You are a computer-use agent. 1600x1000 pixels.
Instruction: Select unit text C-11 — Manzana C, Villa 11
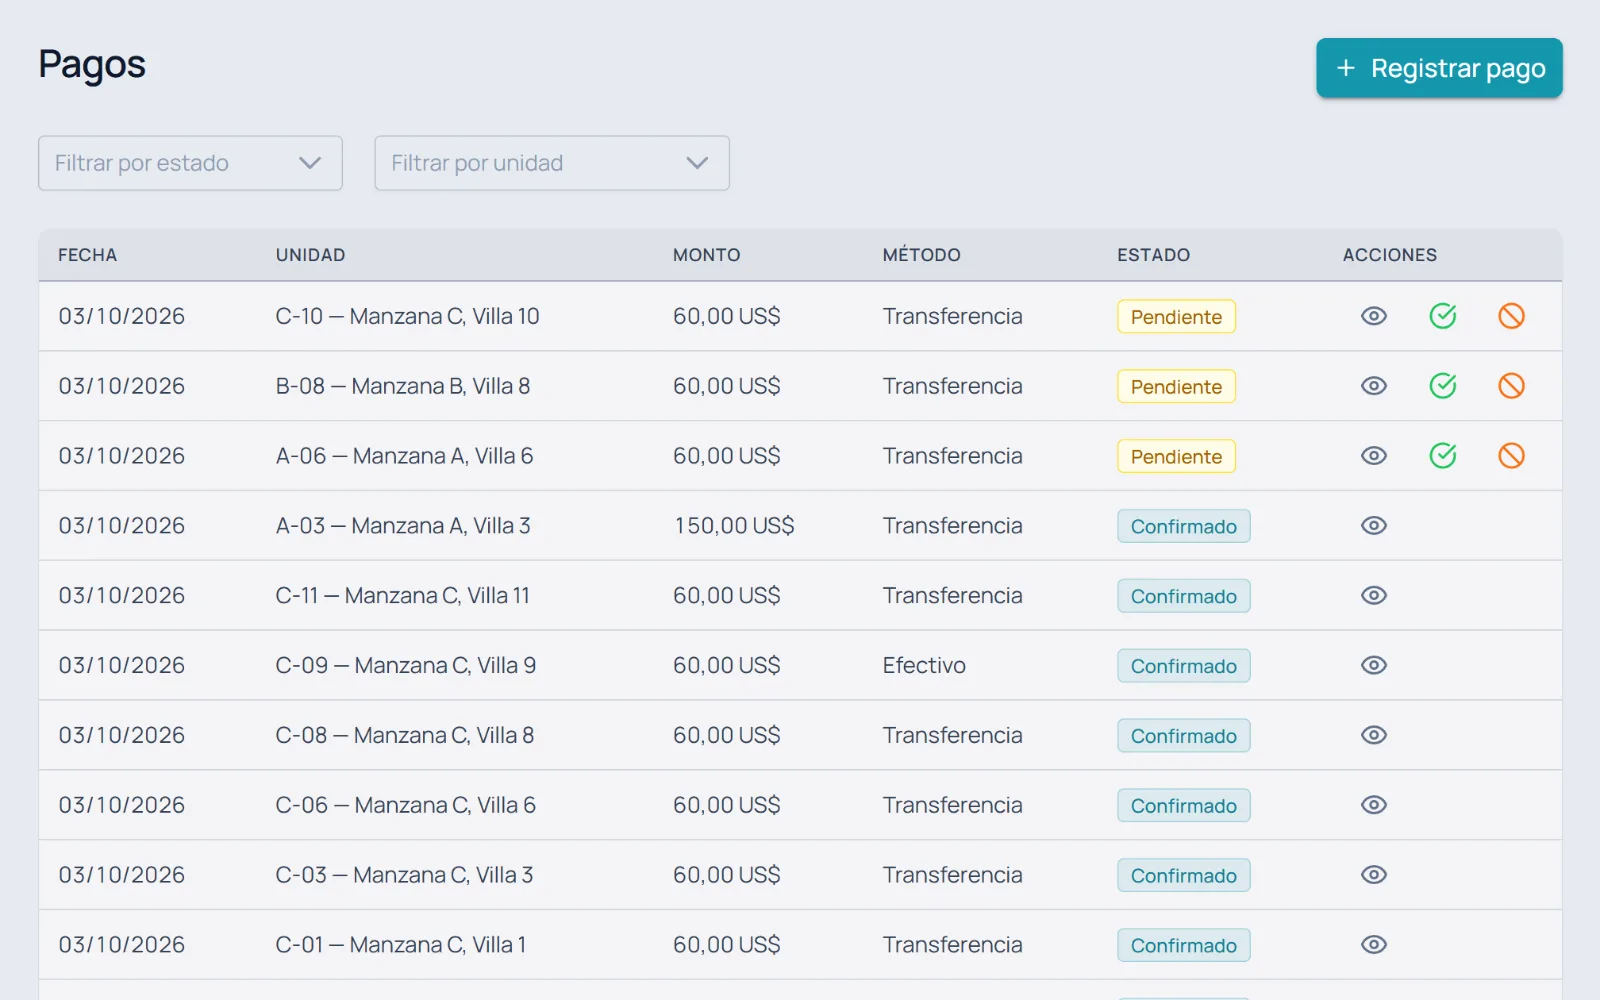pyautogui.click(x=403, y=596)
